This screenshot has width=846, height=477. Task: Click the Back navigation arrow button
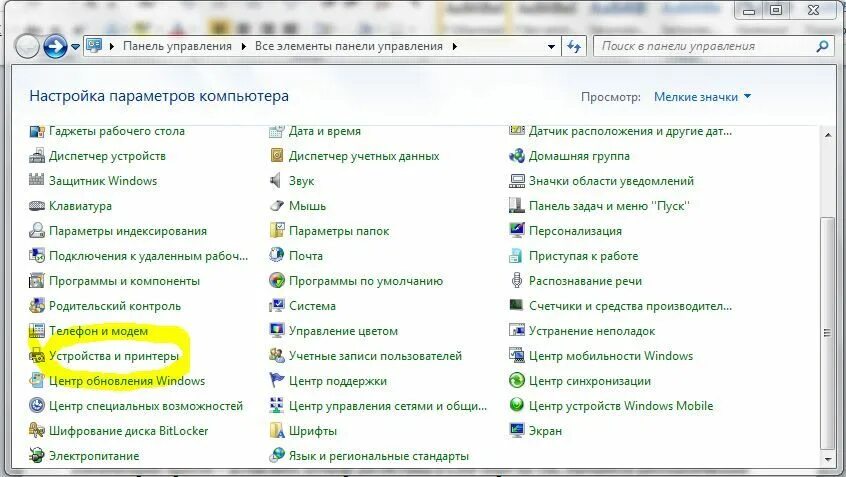coord(27,47)
